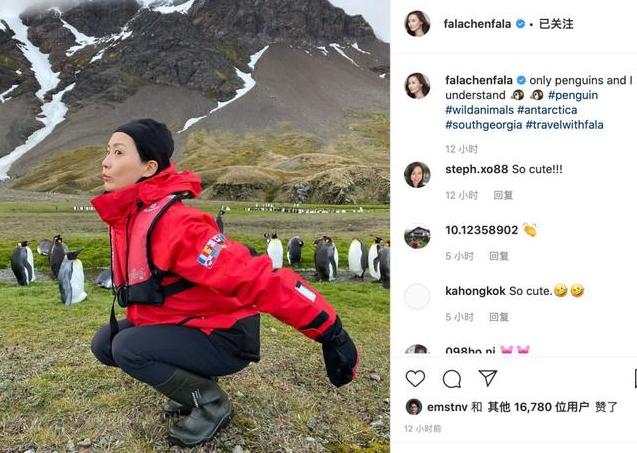This screenshot has width=637, height=453.
Task: Open falachenfala profile picture in header
Action: [417, 24]
